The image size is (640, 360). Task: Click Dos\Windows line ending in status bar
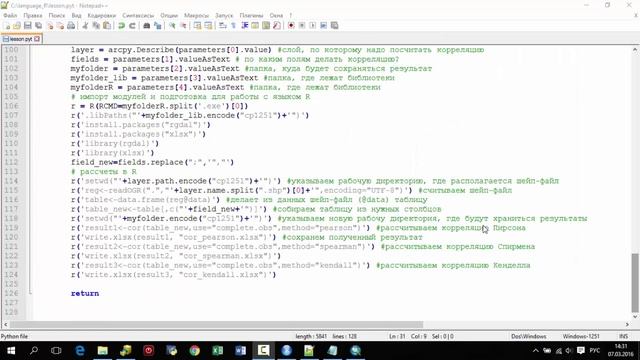tap(529, 336)
